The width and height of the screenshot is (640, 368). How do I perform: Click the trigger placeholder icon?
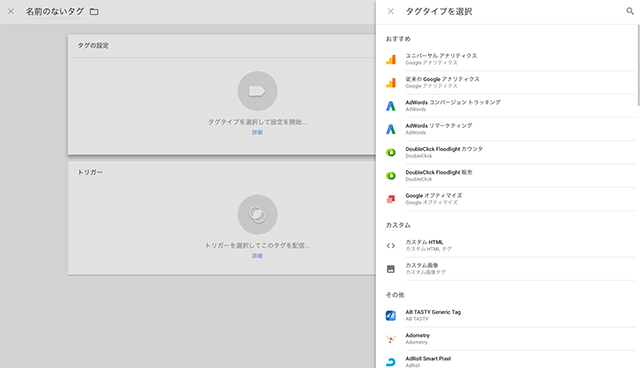258,215
